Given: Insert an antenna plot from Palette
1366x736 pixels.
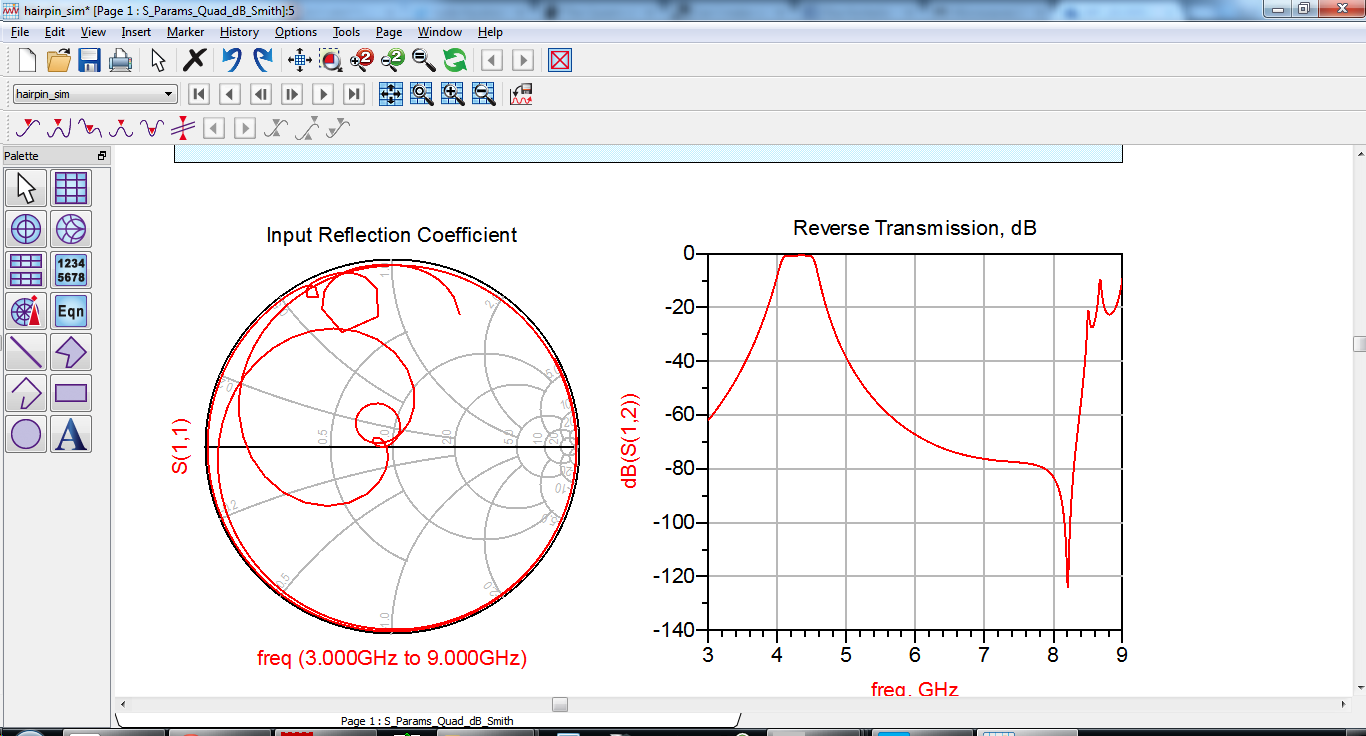Looking at the screenshot, I should (x=26, y=311).
